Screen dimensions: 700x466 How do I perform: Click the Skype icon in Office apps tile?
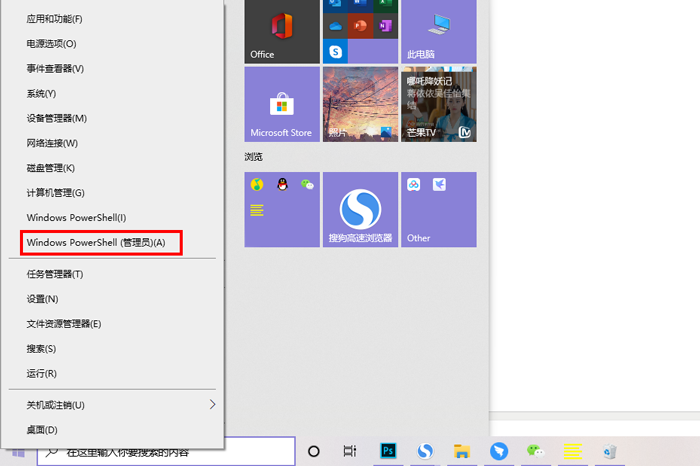(x=335, y=51)
